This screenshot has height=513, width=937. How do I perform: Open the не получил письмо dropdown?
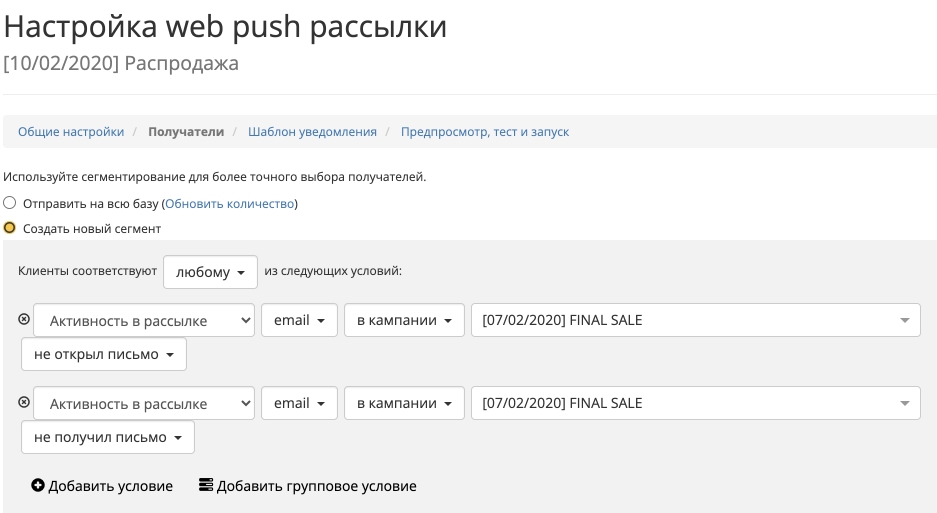[x=108, y=437]
